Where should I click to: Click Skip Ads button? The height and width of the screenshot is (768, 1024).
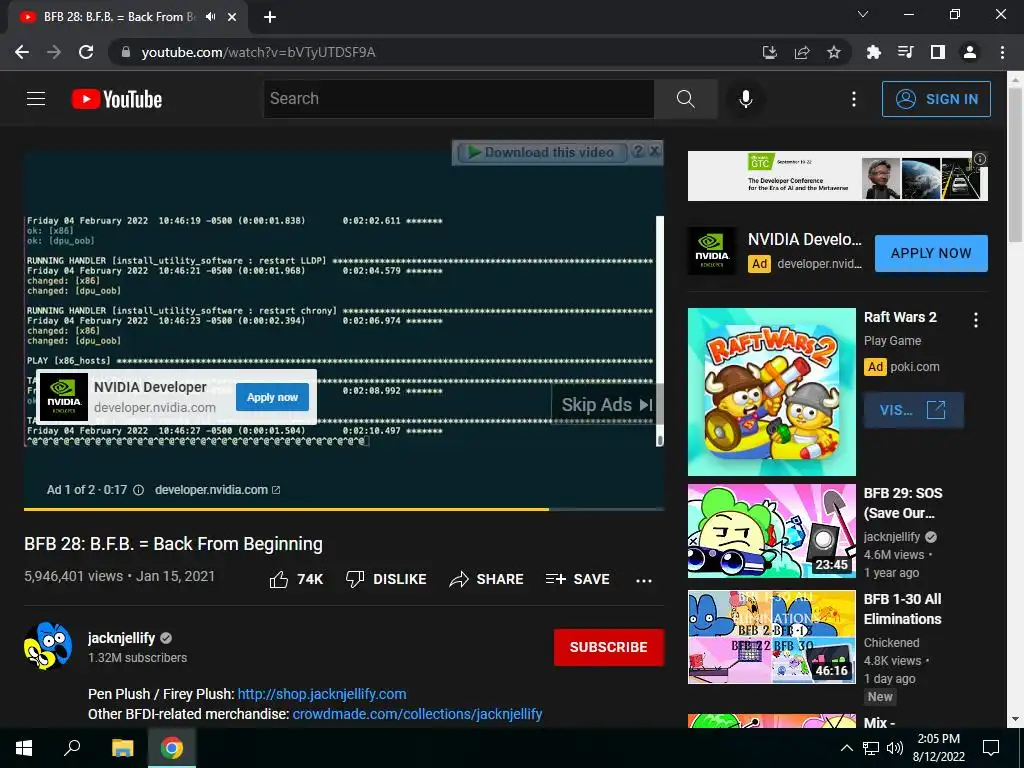(607, 405)
